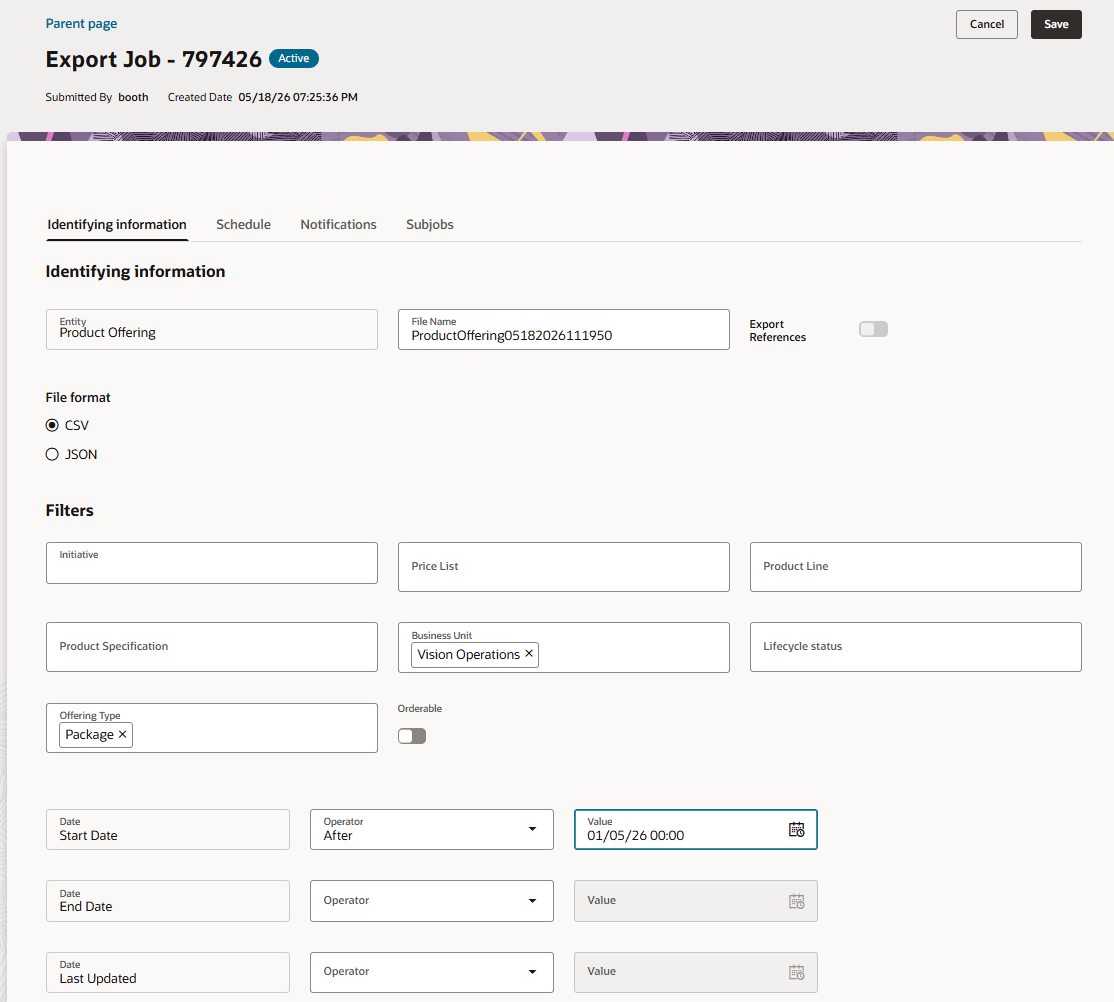Click the File Name input field
Image resolution: width=1114 pixels, height=1002 pixels.
563,329
